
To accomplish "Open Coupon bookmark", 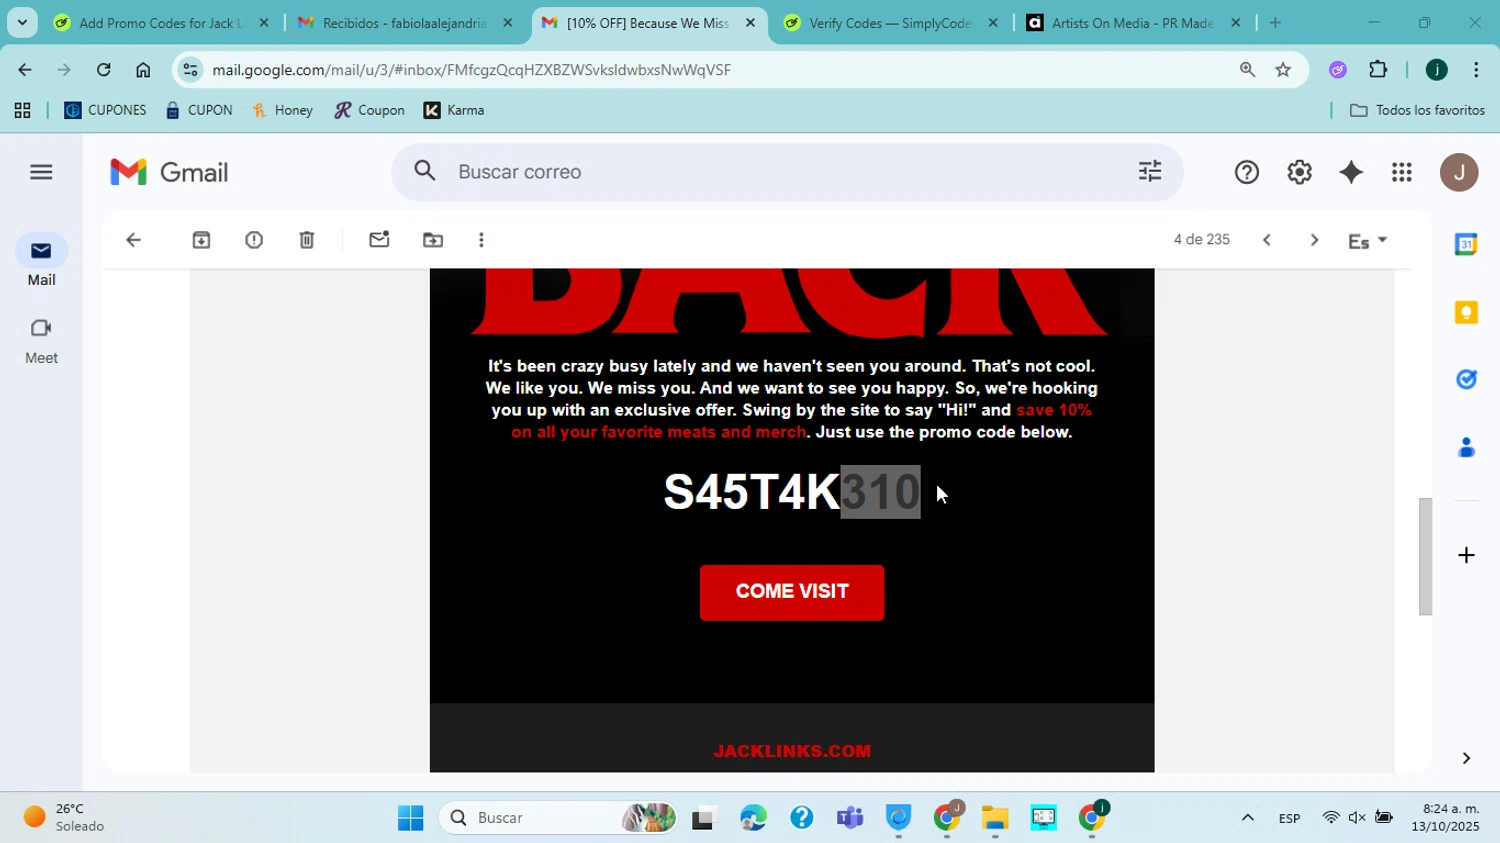I will click(x=370, y=110).
